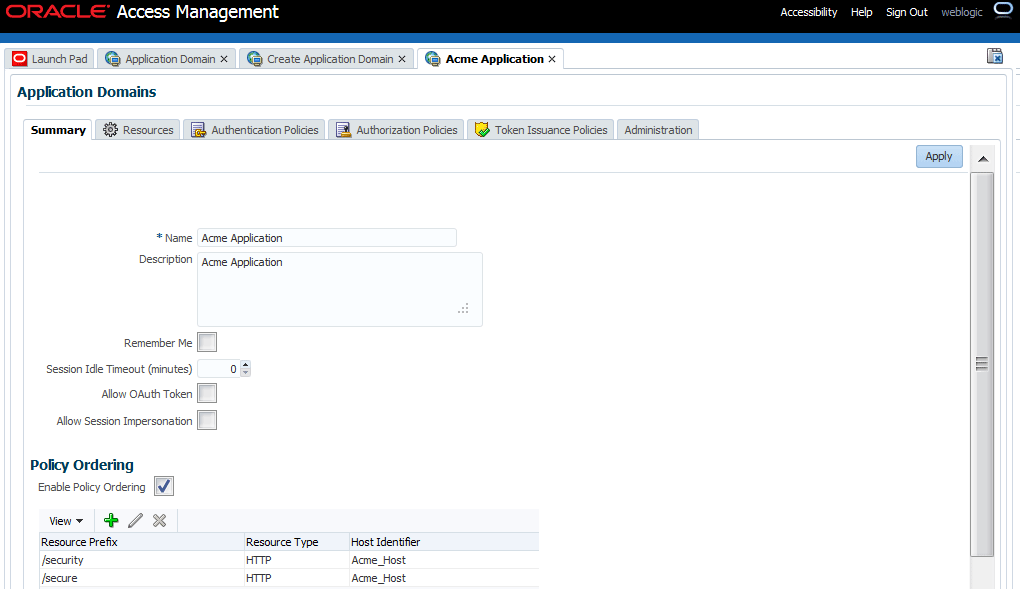Open the Authorization Policies subtab
The image size is (1020, 589).
396,130
